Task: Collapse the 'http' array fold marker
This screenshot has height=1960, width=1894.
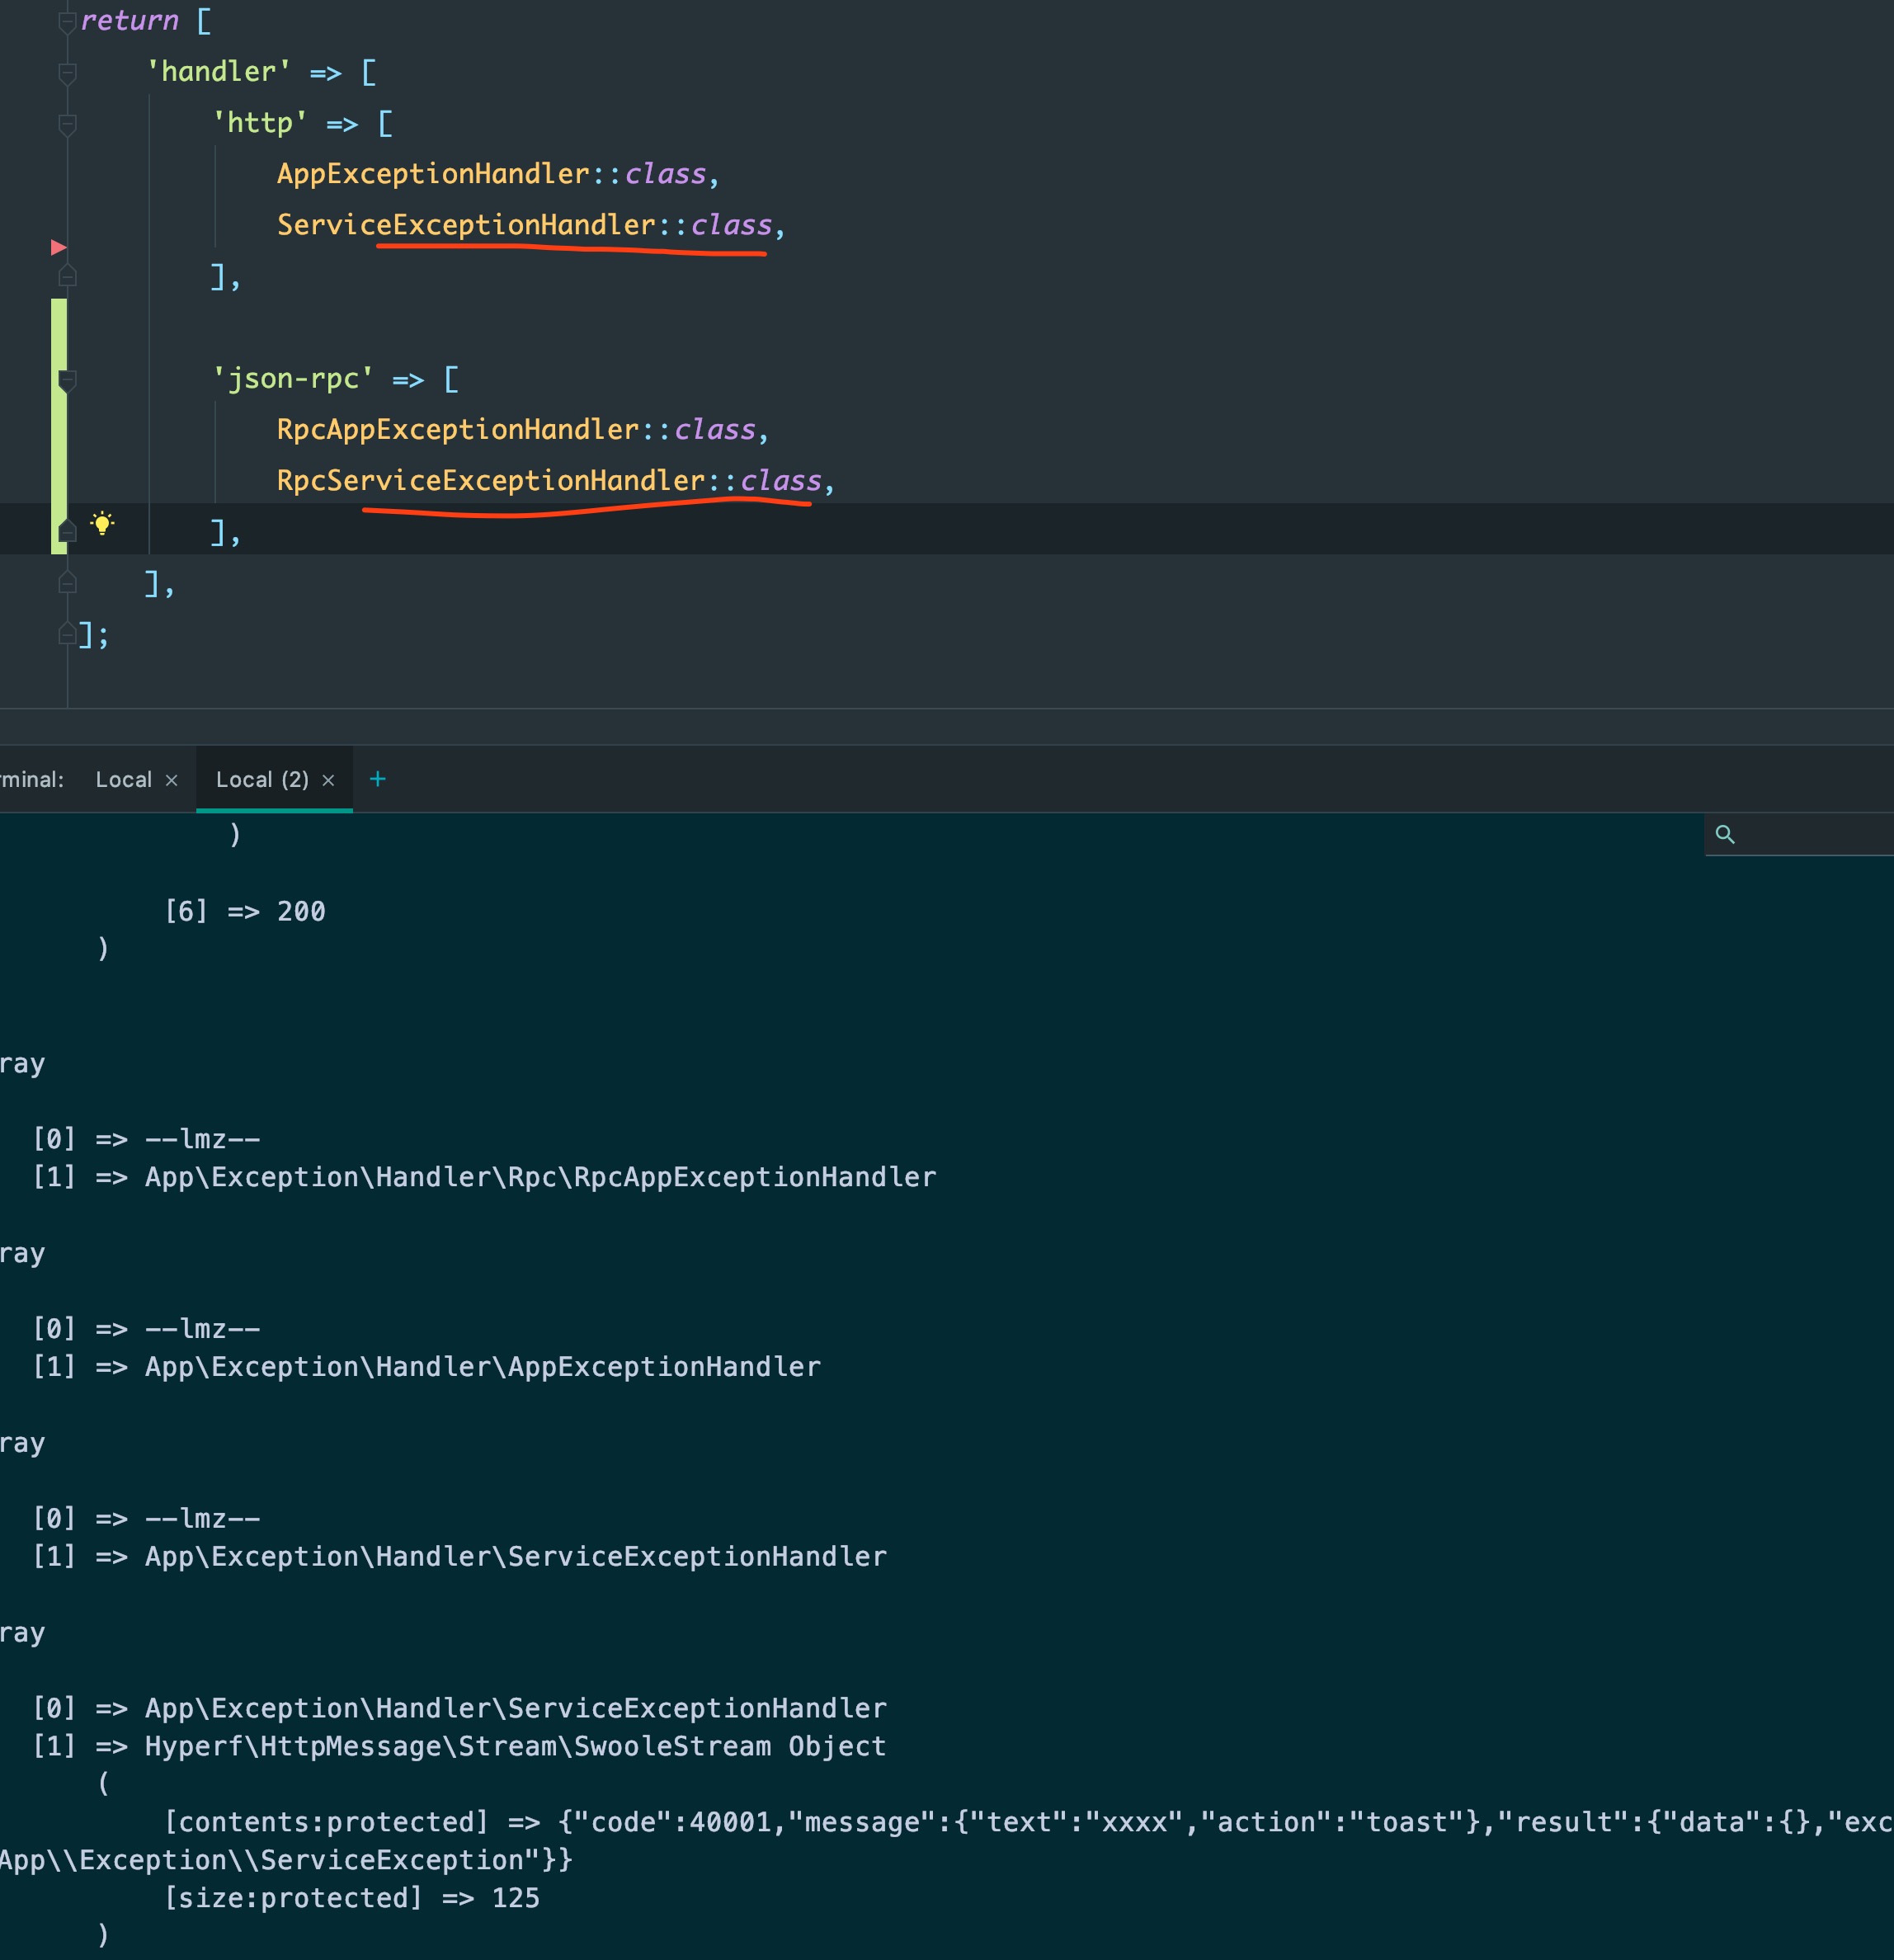Action: pos(67,124)
